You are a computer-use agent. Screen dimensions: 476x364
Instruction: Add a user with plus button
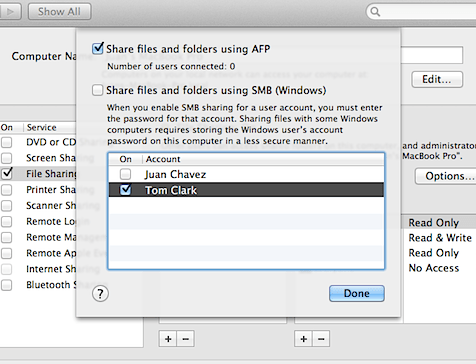(303, 339)
